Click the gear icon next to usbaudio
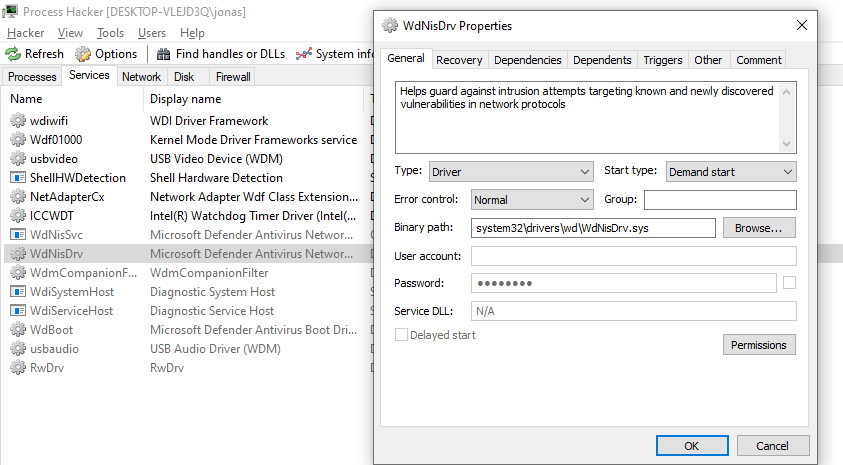 (18, 348)
